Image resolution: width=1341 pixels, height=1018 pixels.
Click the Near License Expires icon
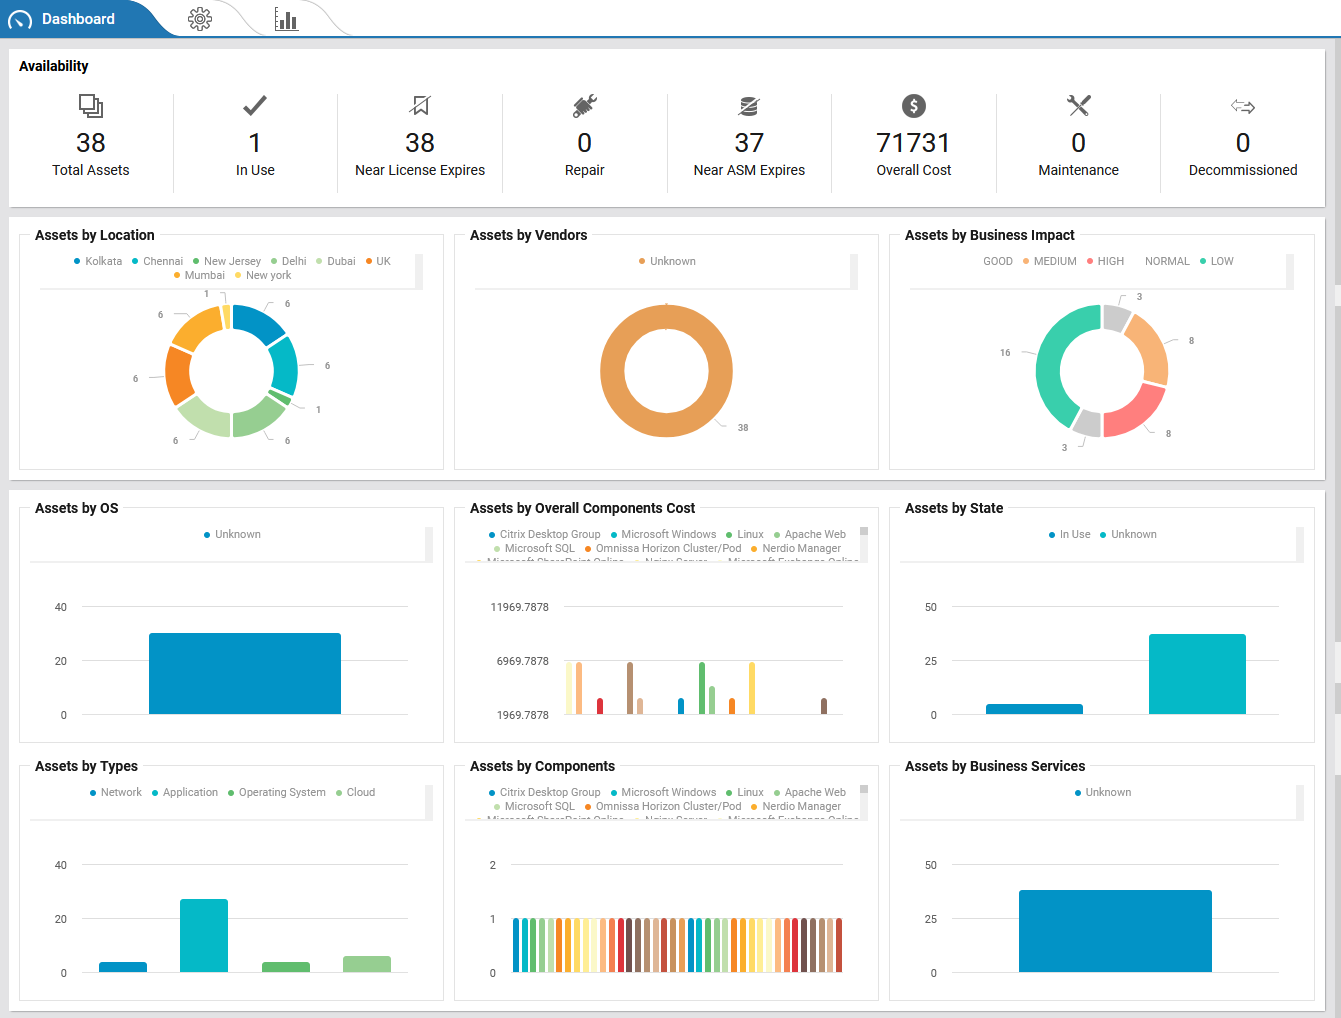pos(420,106)
